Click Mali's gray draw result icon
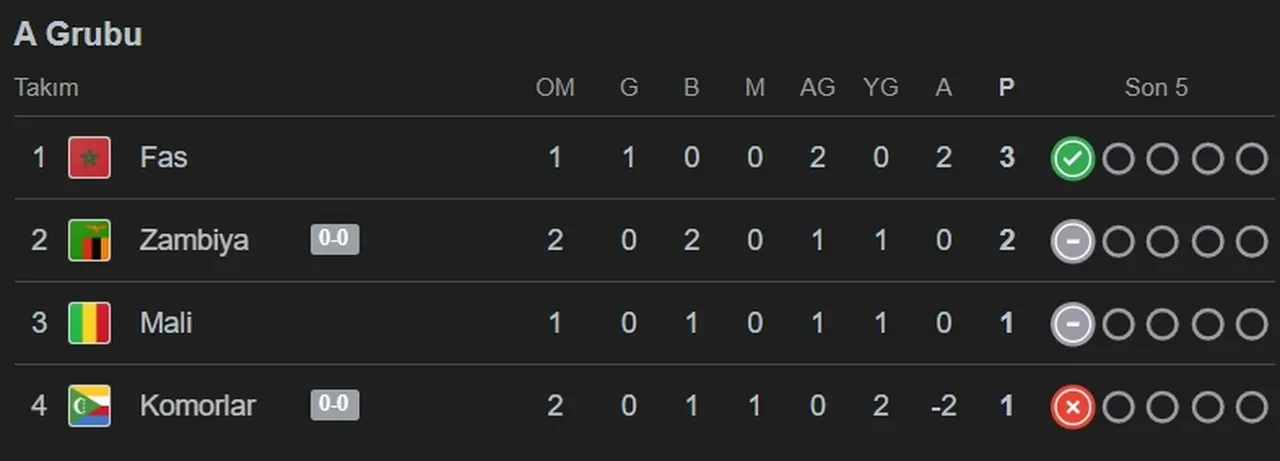 coord(1073,323)
